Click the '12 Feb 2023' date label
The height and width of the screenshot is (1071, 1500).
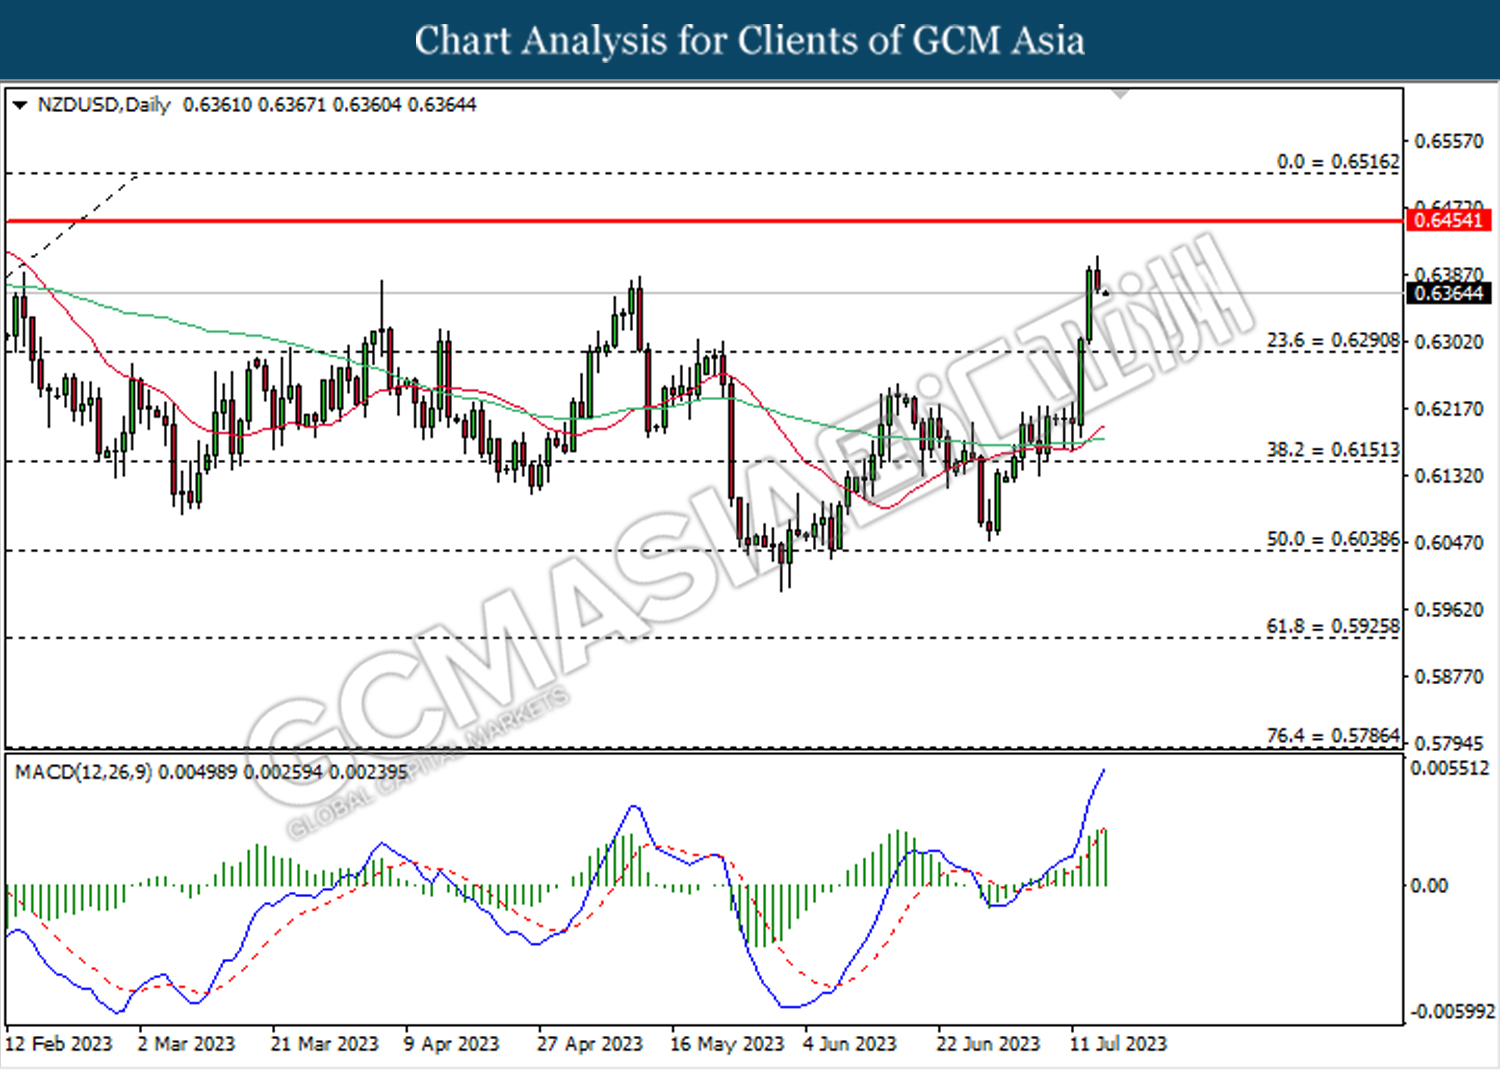click(x=58, y=1044)
